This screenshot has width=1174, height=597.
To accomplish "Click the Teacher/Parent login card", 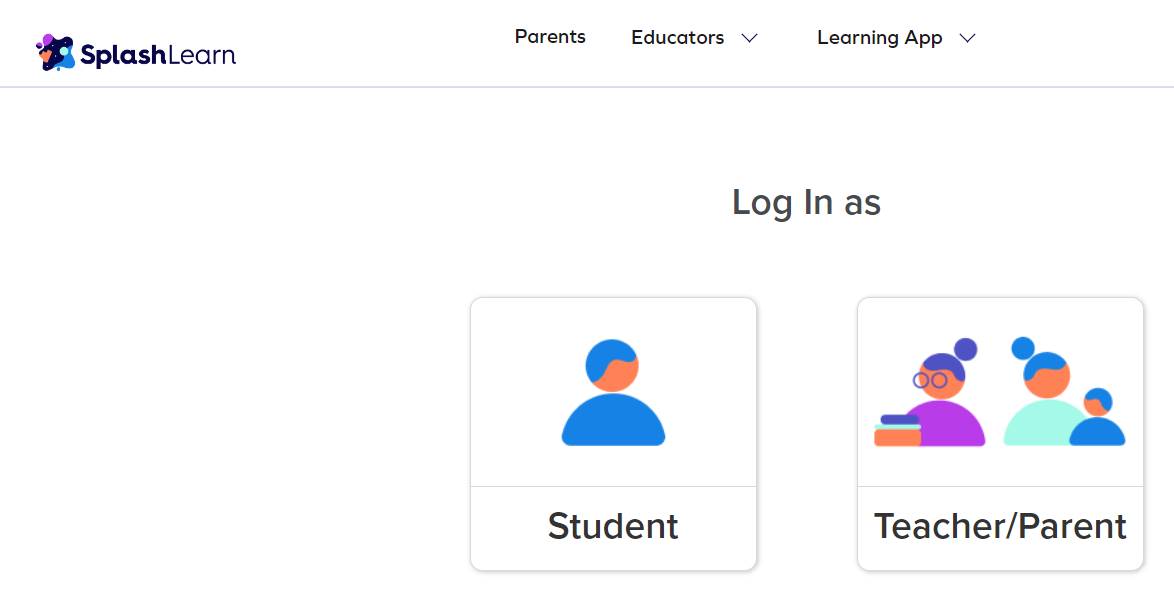I will click(1000, 434).
